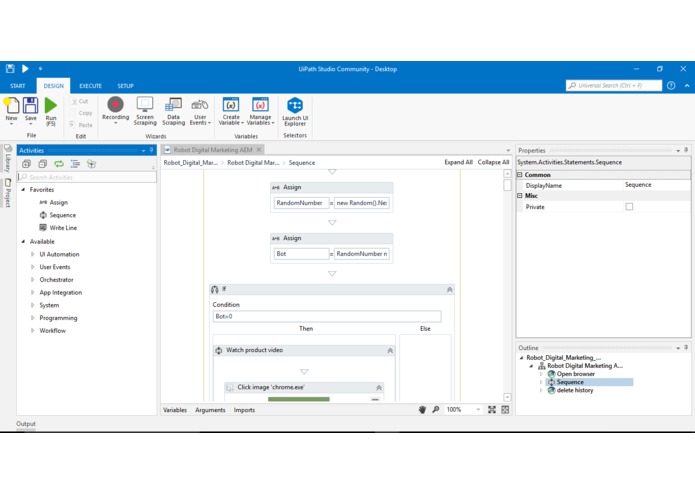Collapse the Available tree group
This screenshot has width=695, height=494.
point(23,241)
